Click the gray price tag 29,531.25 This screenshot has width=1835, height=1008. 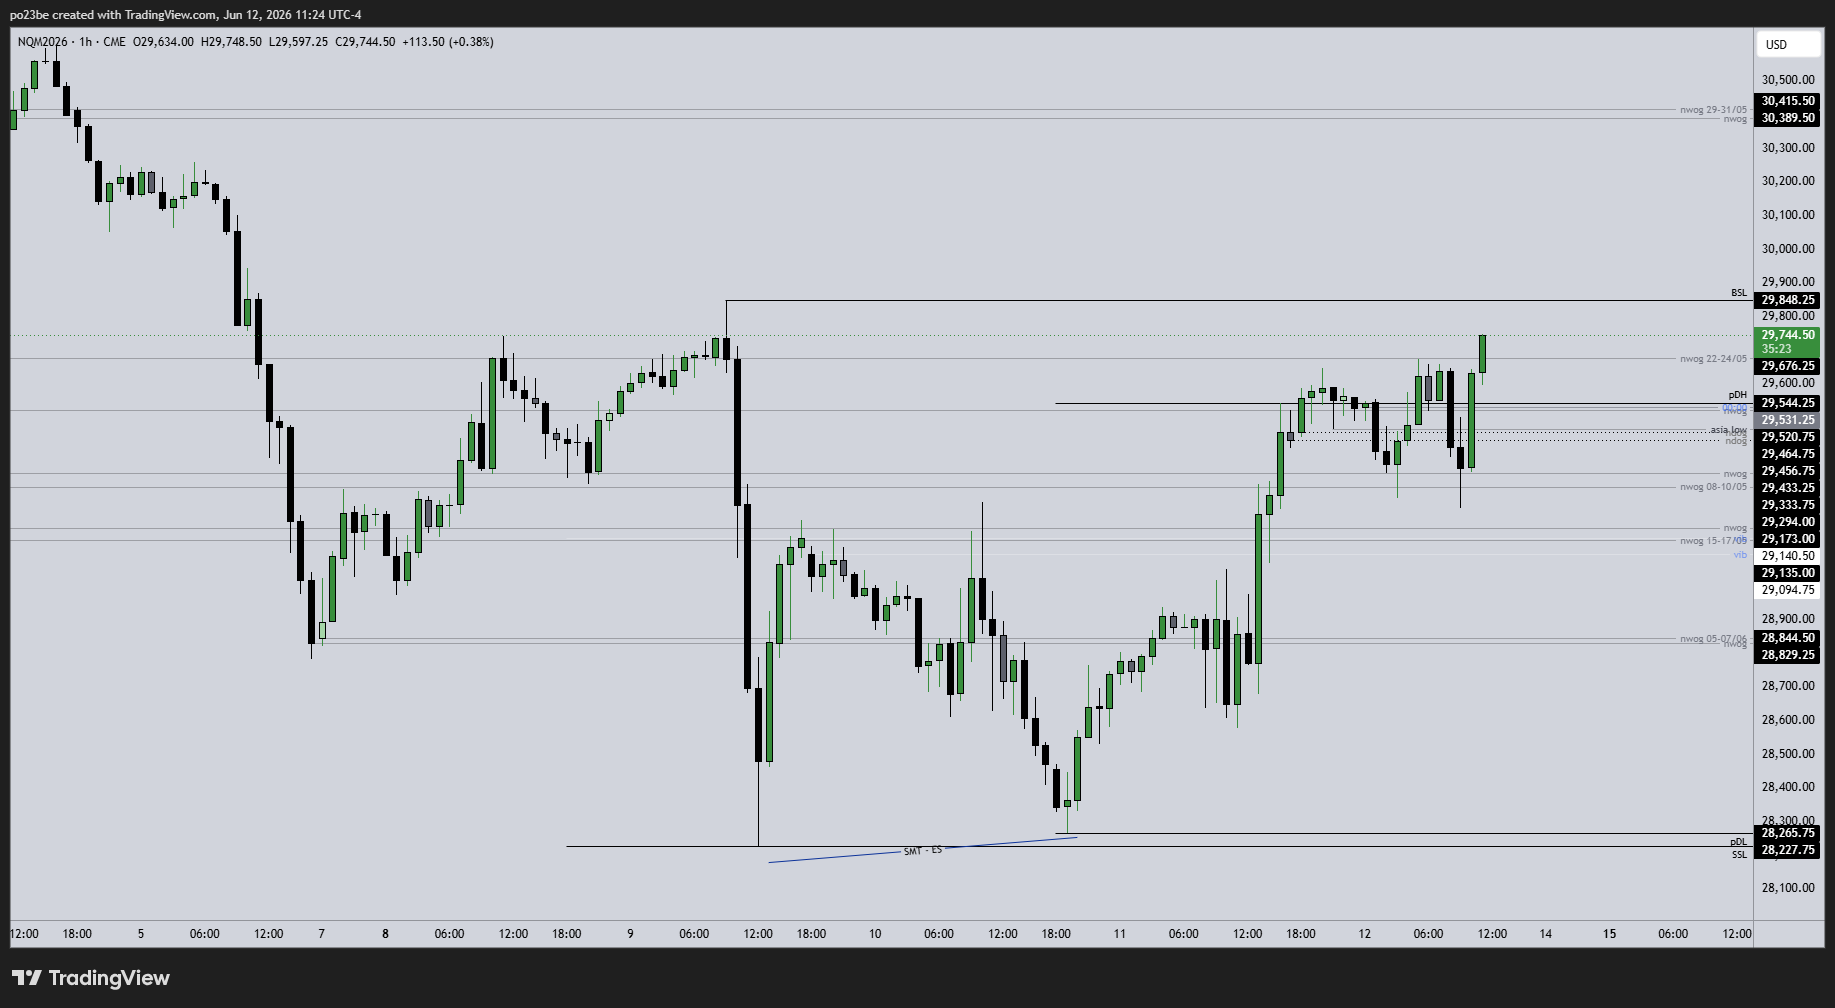coord(1788,420)
